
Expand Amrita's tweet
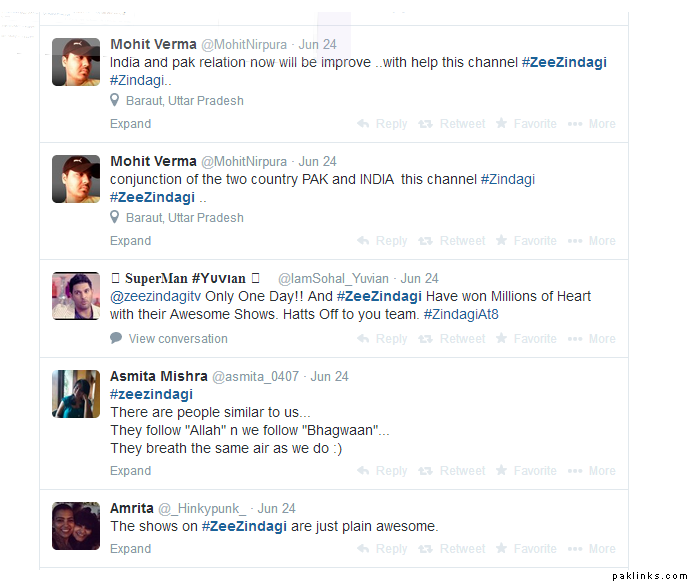130,549
